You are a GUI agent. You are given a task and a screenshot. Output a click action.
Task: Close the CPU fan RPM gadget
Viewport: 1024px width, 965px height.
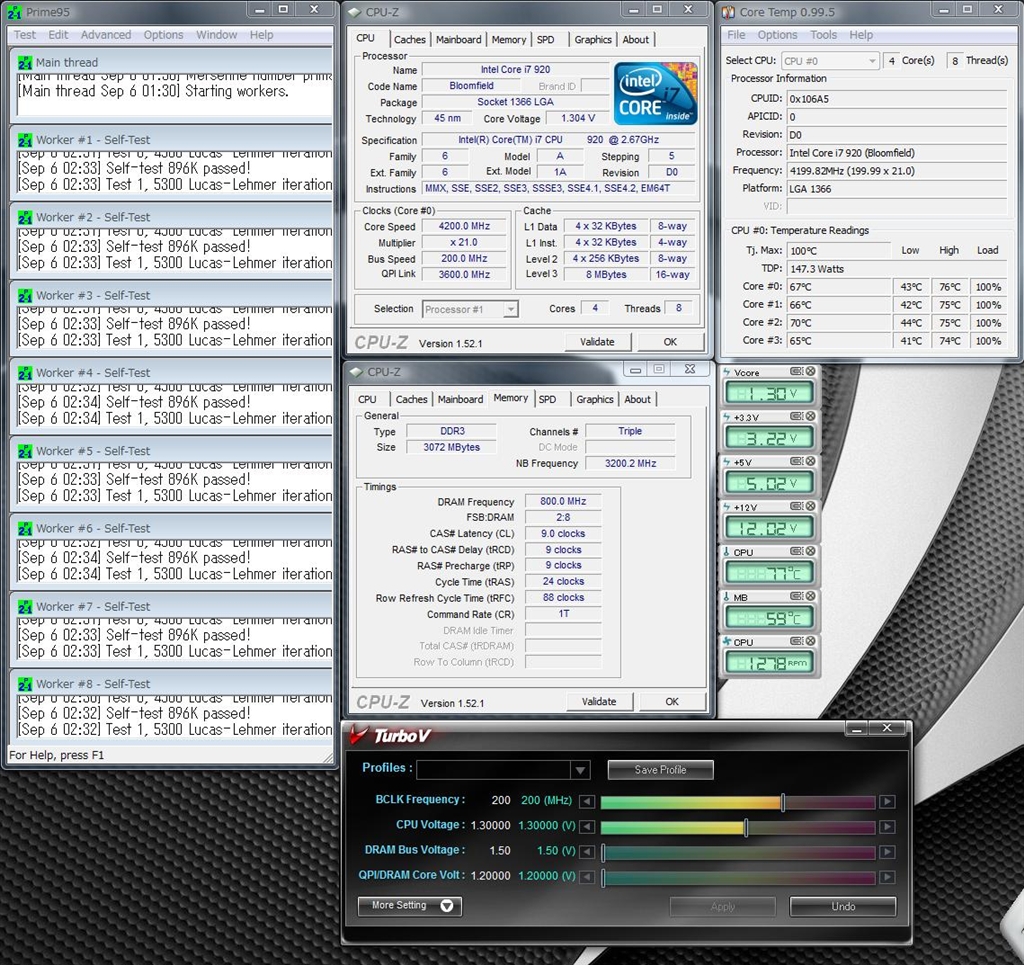810,642
